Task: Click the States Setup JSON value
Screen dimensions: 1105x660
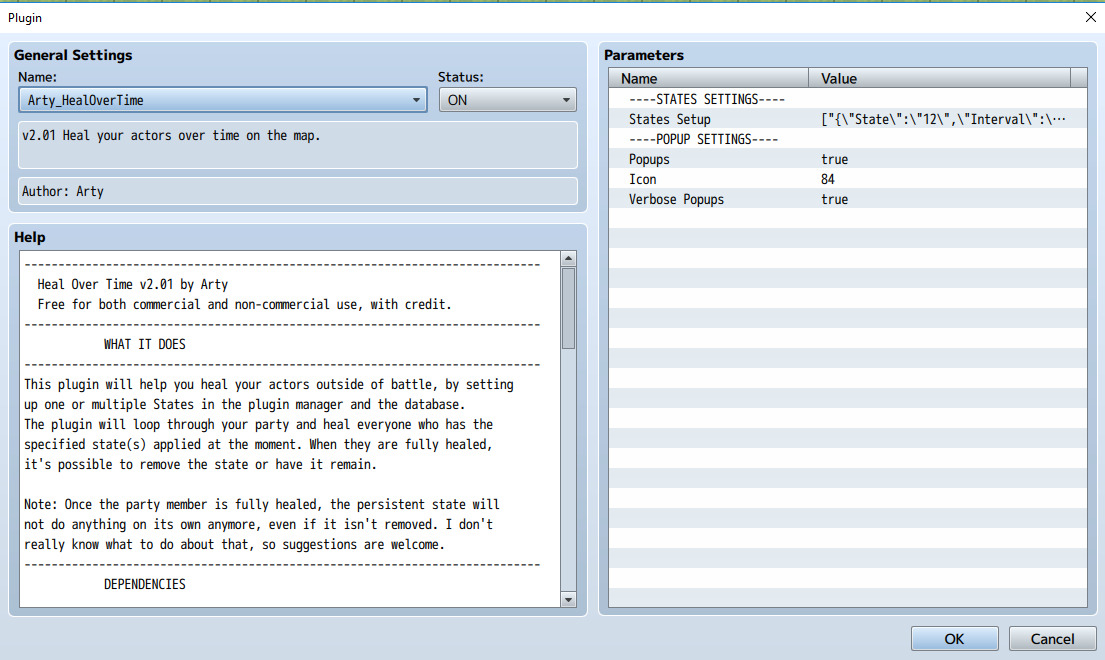Action: (942, 119)
